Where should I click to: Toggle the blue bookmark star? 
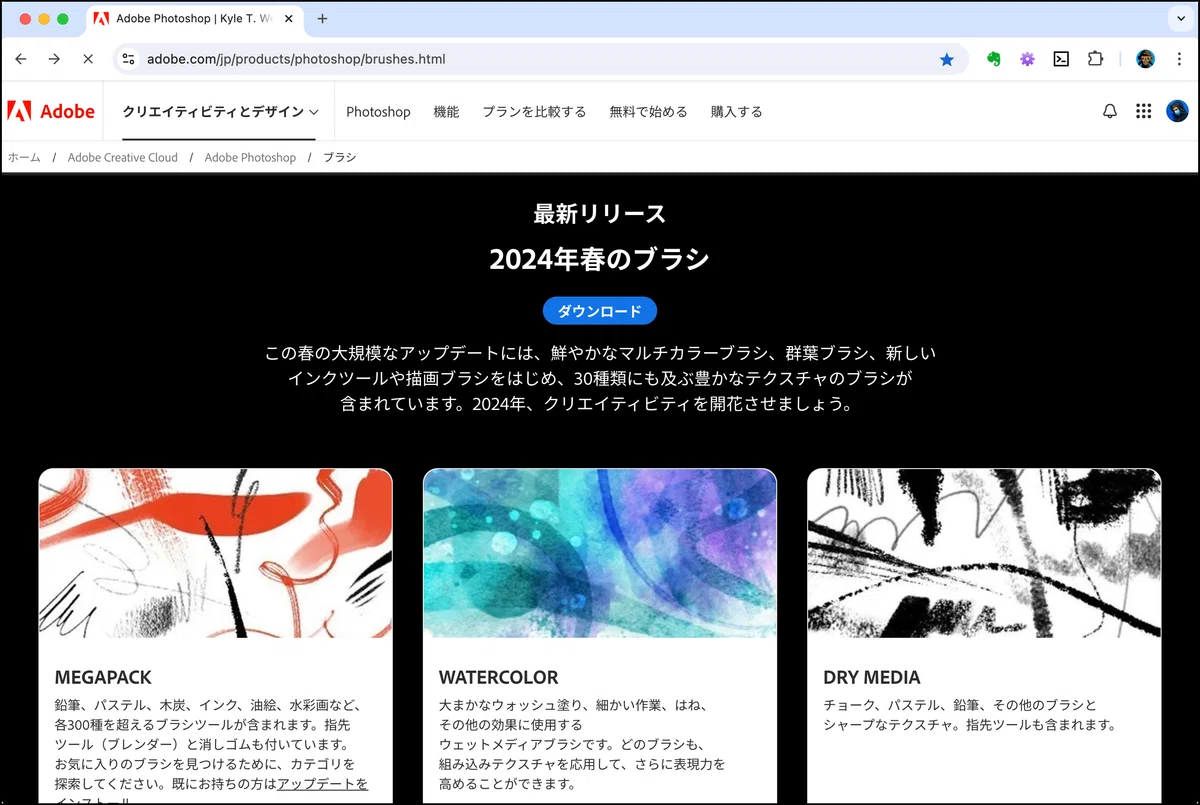946,59
